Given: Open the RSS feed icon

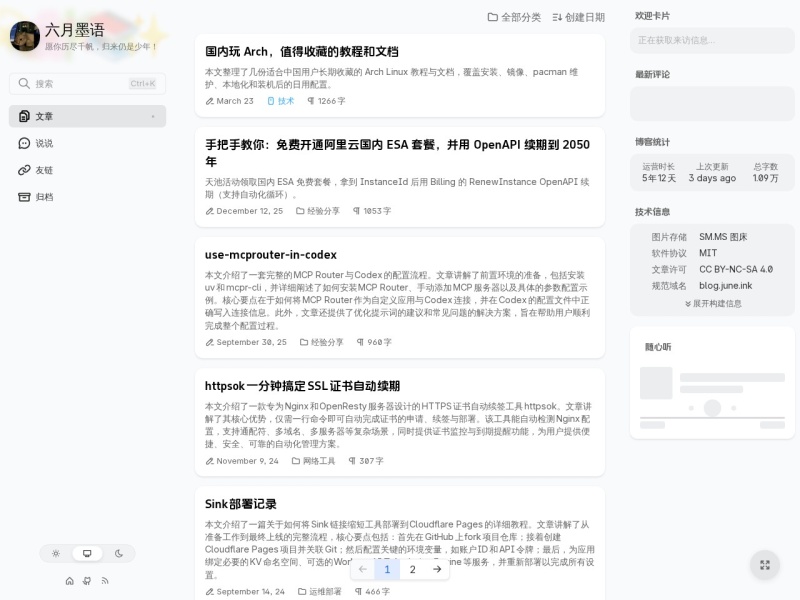Looking at the screenshot, I should pyautogui.click(x=105, y=581).
